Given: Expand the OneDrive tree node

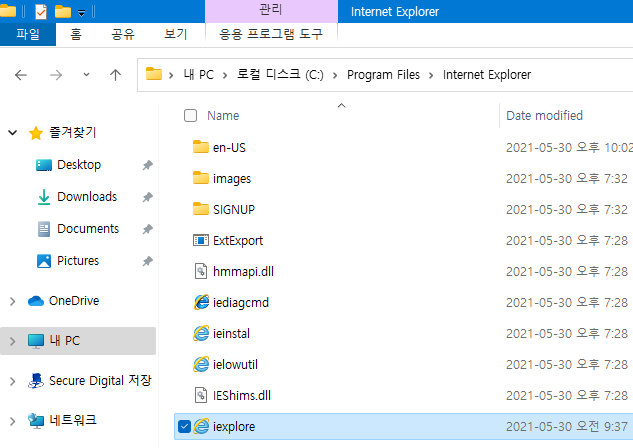Looking at the screenshot, I should pyautogui.click(x=13, y=301).
